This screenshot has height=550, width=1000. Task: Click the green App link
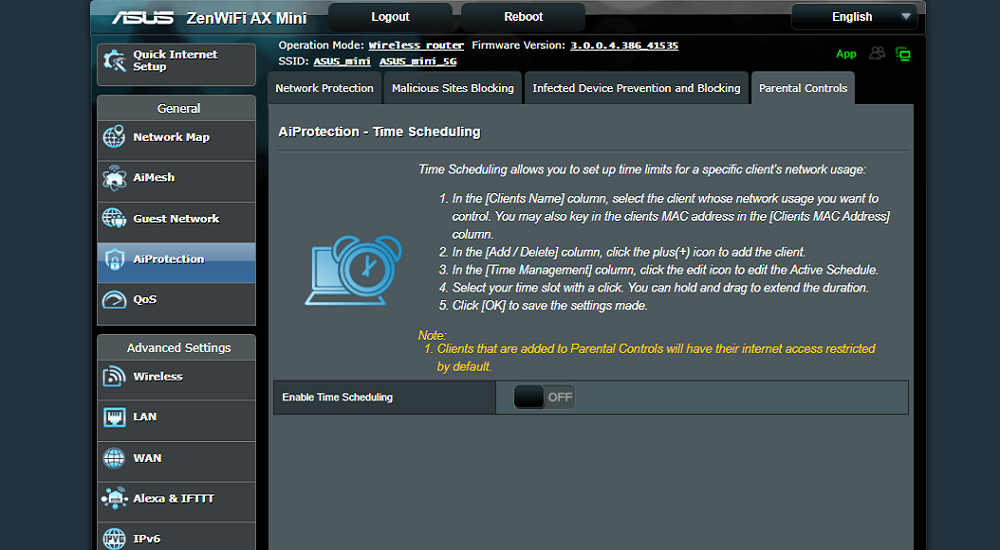[846, 54]
